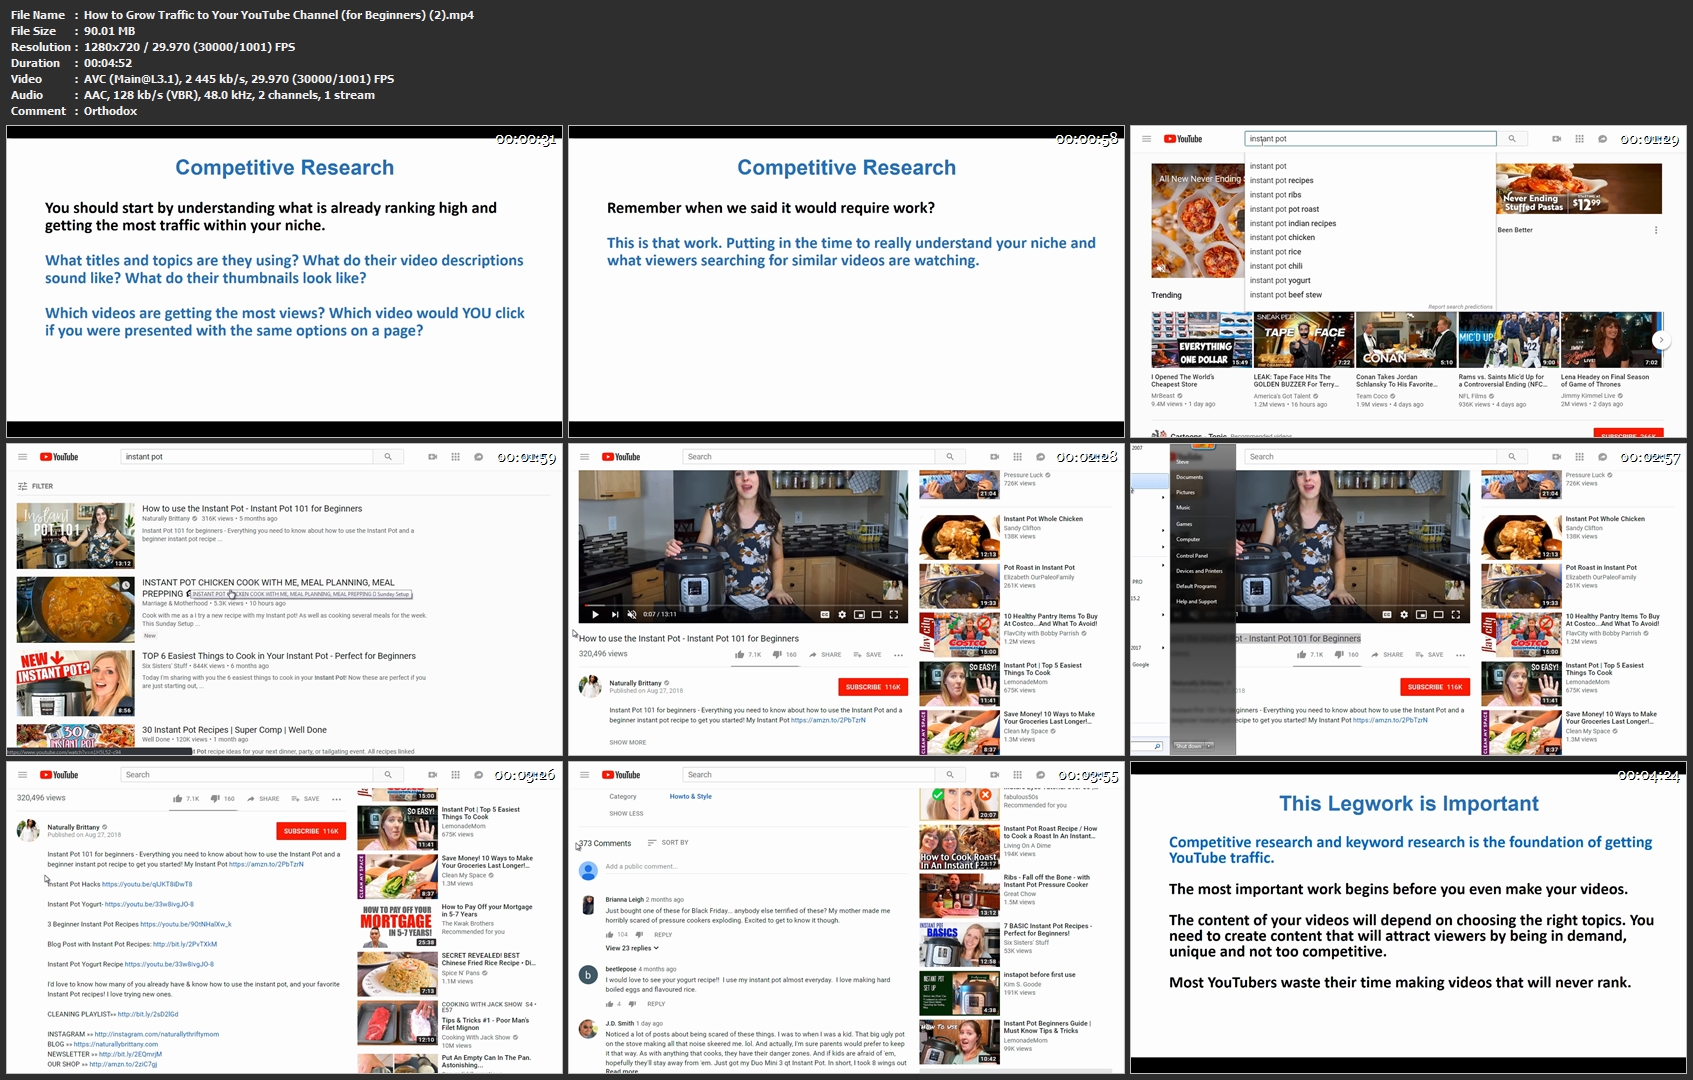Open the three-dot more menu in the 00:02:28 frame
The width and height of the screenshot is (1693, 1080).
coord(898,655)
